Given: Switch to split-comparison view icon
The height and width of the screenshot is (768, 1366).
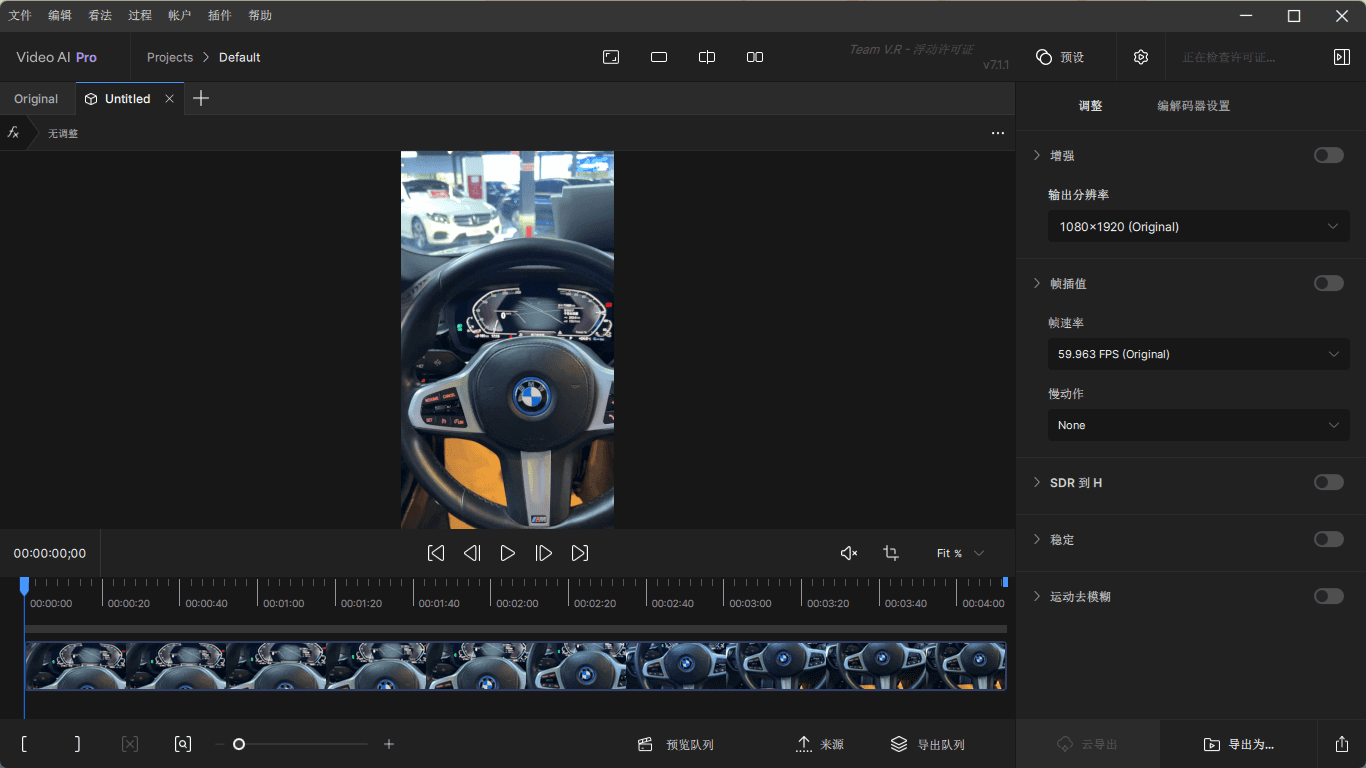Looking at the screenshot, I should coord(707,57).
